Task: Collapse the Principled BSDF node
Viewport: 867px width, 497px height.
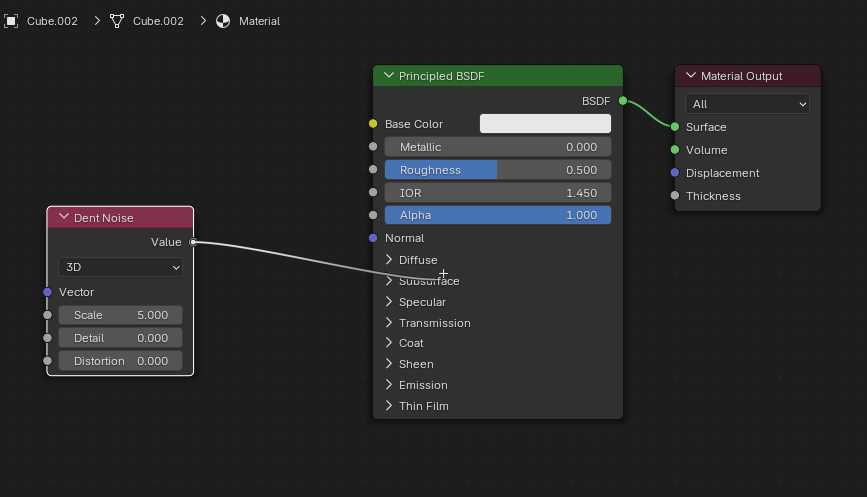Action: tap(389, 75)
